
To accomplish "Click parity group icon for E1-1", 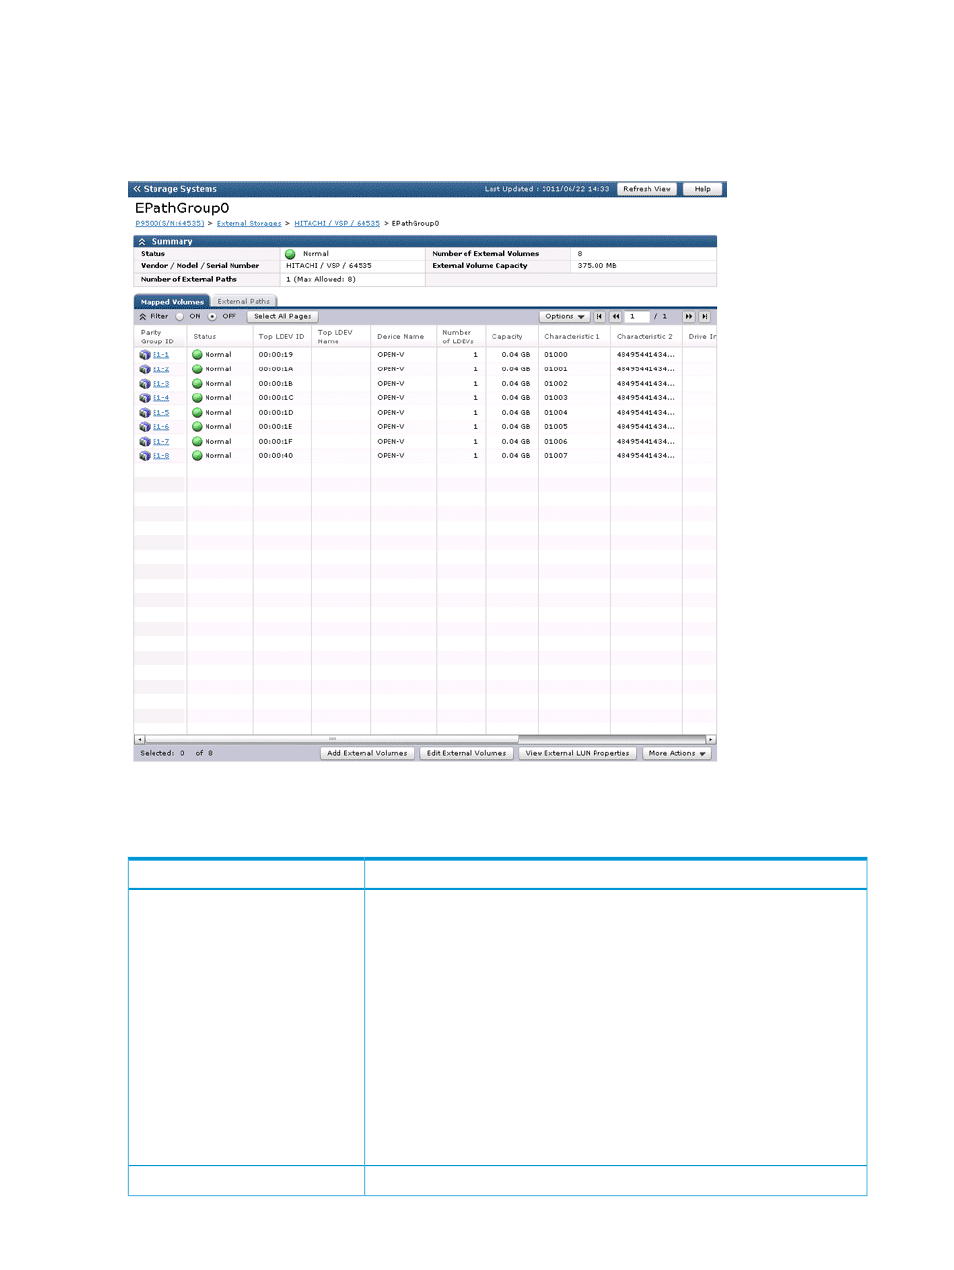I will tap(145, 355).
